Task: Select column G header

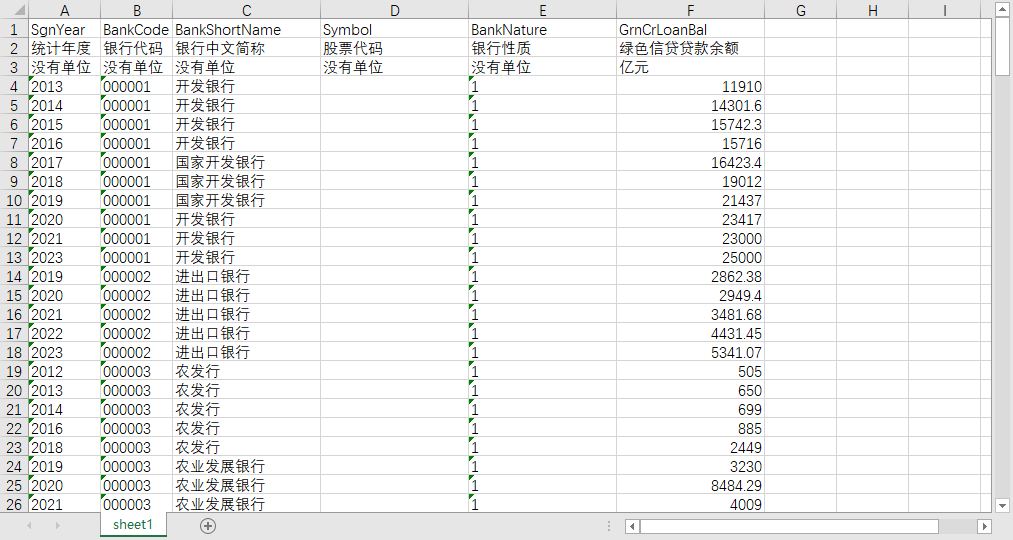Action: [x=800, y=10]
